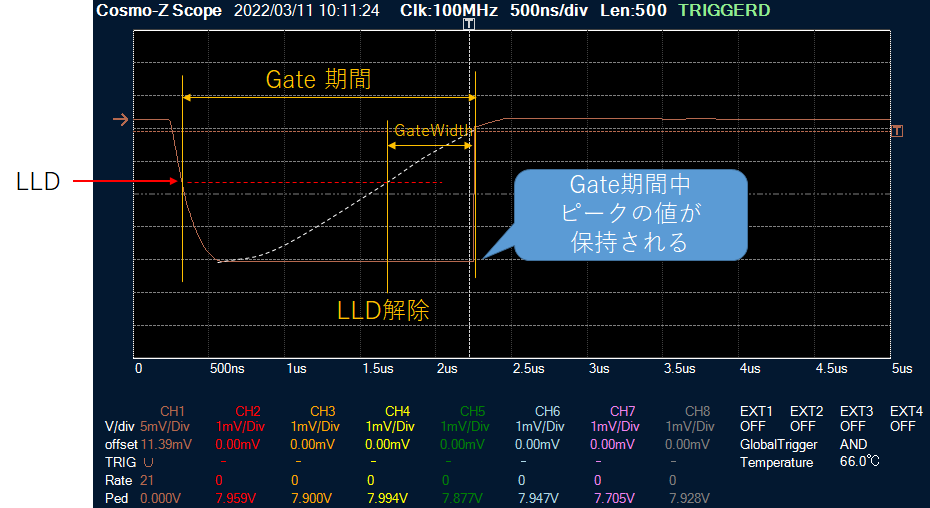930x508 pixels.
Task: Select the trigger level T marker on right edge
Action: [x=897, y=131]
